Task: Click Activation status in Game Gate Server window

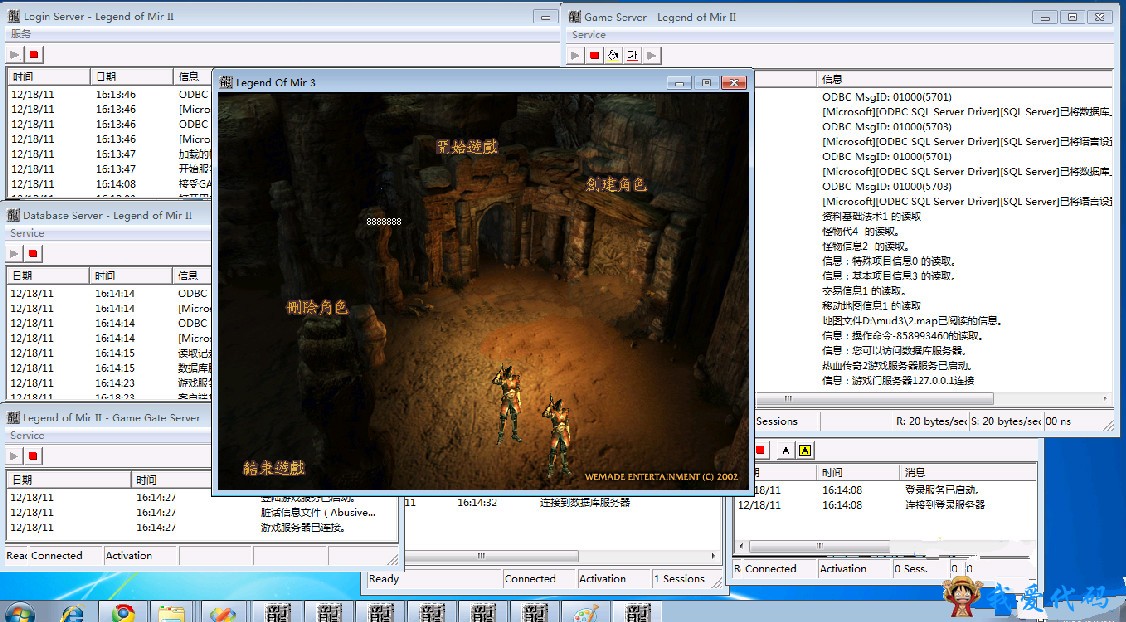Action: pyautogui.click(x=141, y=555)
